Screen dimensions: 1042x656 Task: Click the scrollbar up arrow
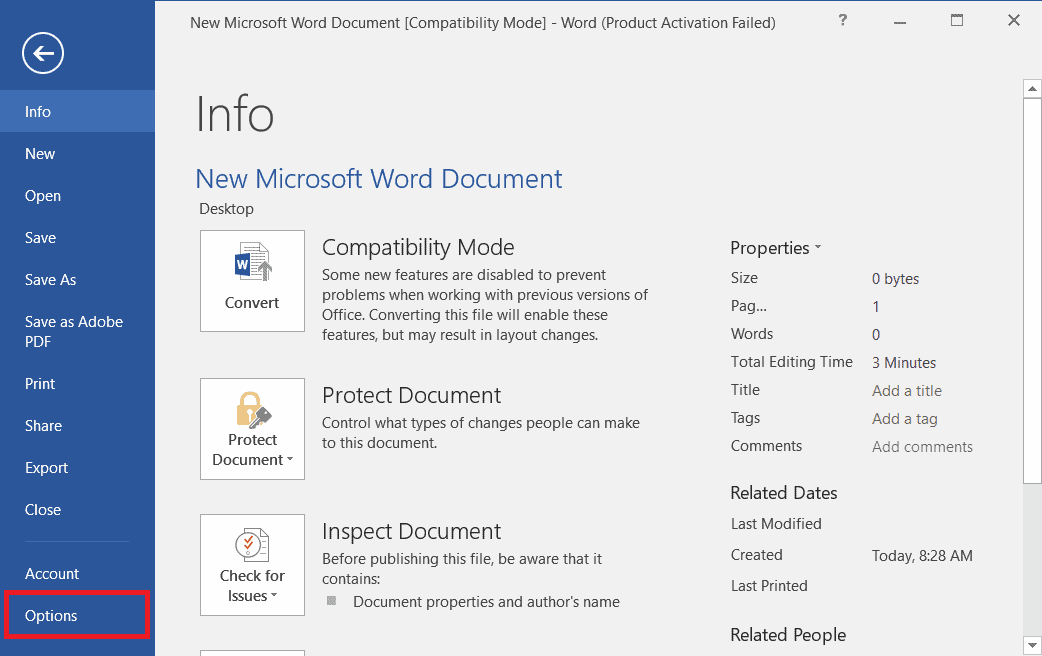(x=1032, y=88)
